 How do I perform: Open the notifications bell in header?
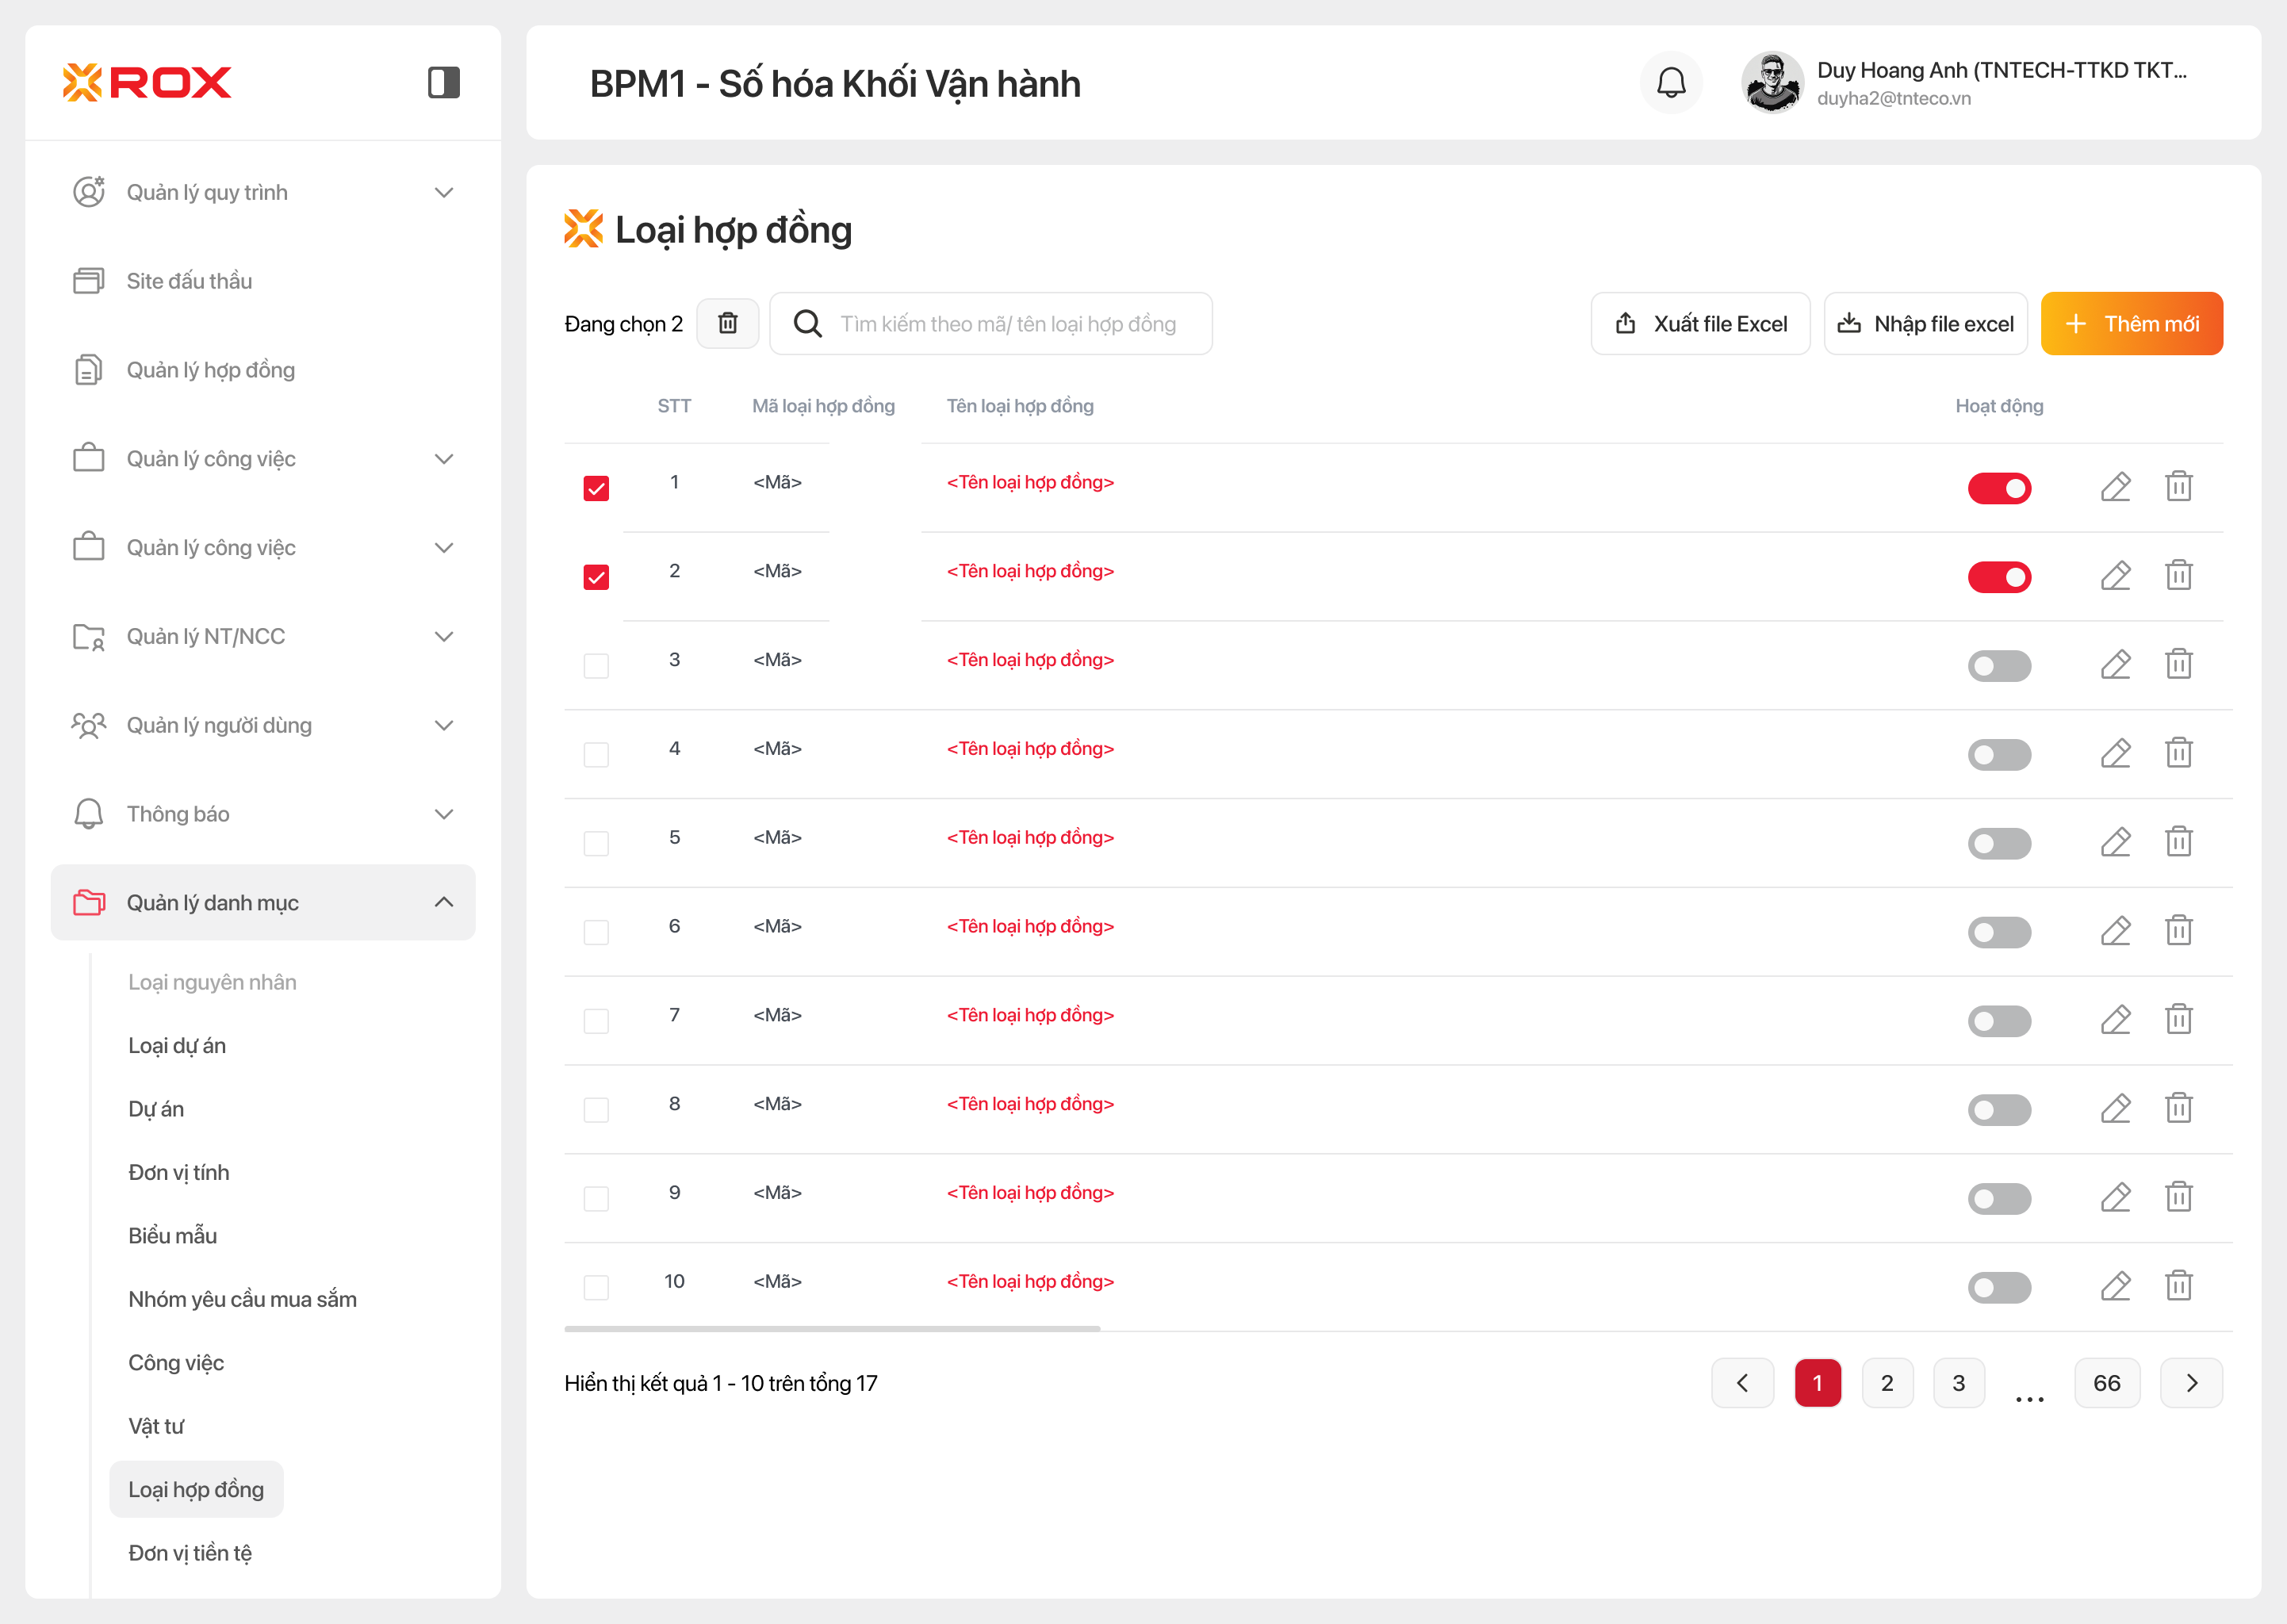(x=1670, y=82)
